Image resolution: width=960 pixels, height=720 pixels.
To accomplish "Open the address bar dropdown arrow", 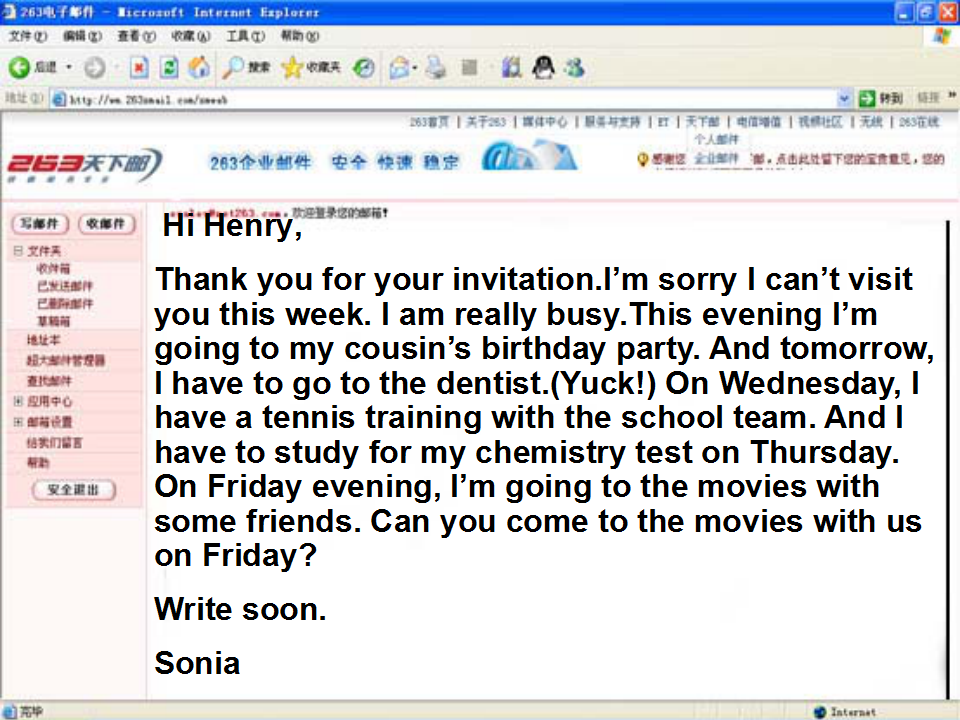I will [845, 98].
